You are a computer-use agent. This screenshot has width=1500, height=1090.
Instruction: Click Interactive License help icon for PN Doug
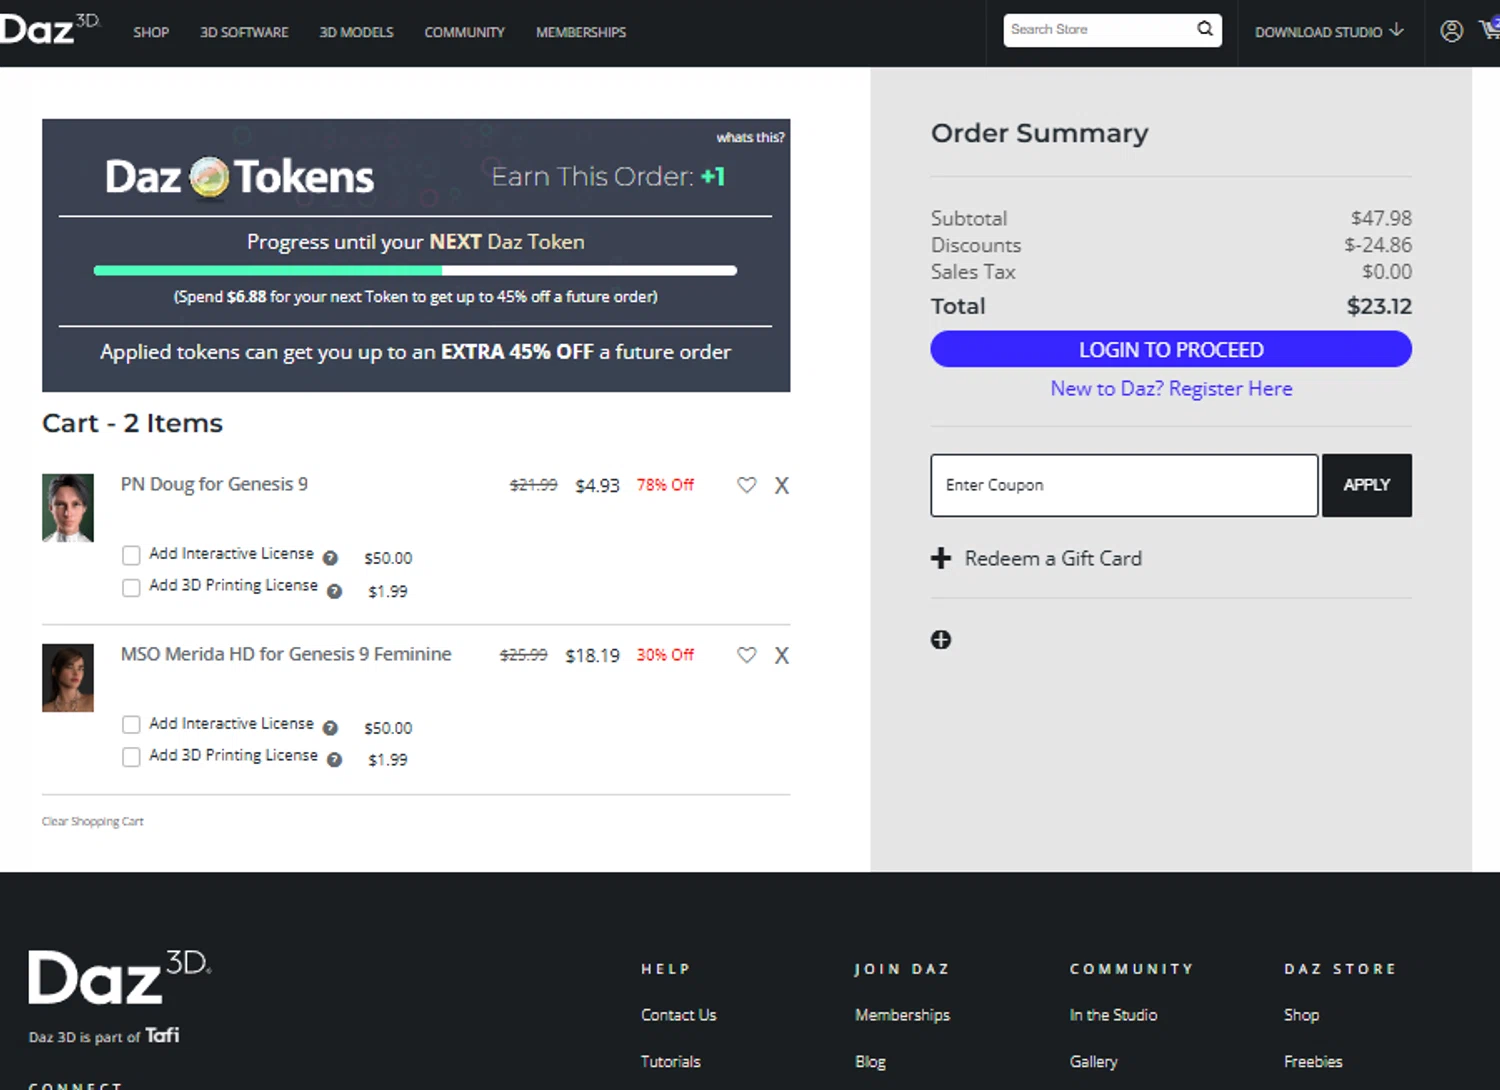click(330, 558)
